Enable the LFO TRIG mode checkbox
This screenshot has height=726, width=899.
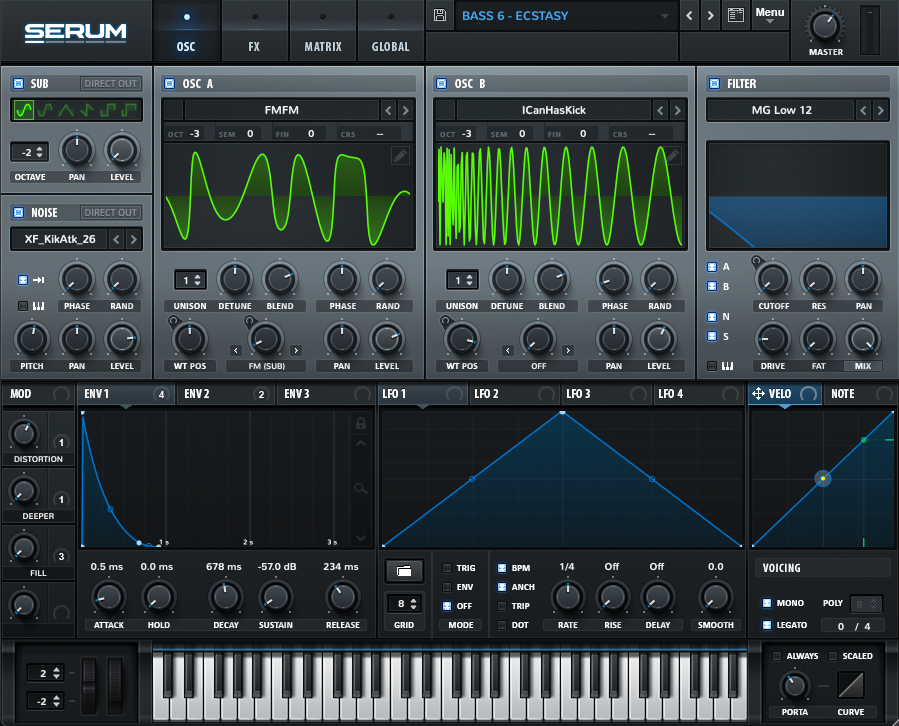click(x=447, y=568)
